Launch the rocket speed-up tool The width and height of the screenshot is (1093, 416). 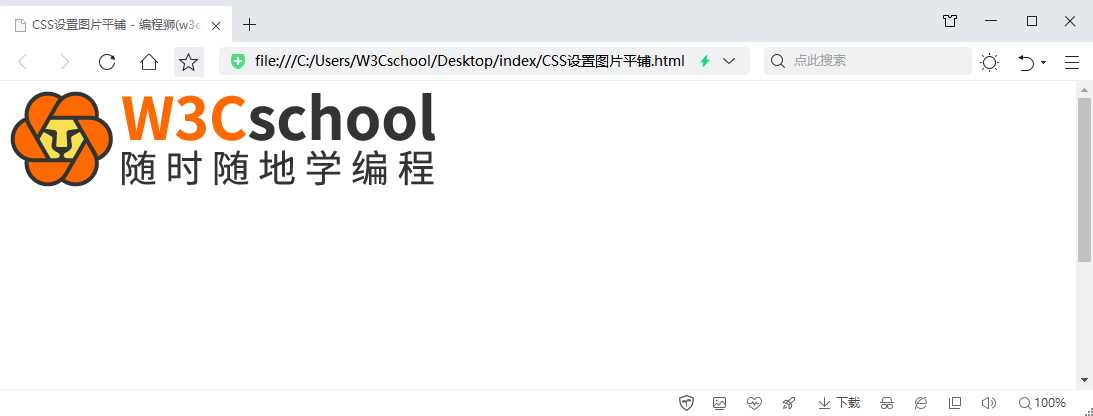788,403
